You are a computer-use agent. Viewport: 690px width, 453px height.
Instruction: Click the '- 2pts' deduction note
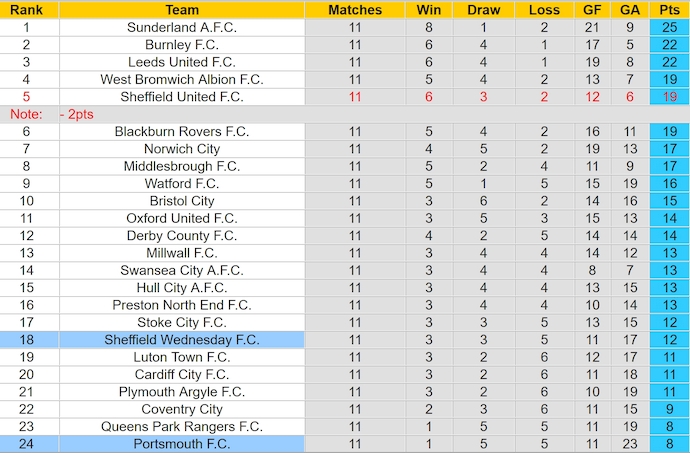(76, 115)
